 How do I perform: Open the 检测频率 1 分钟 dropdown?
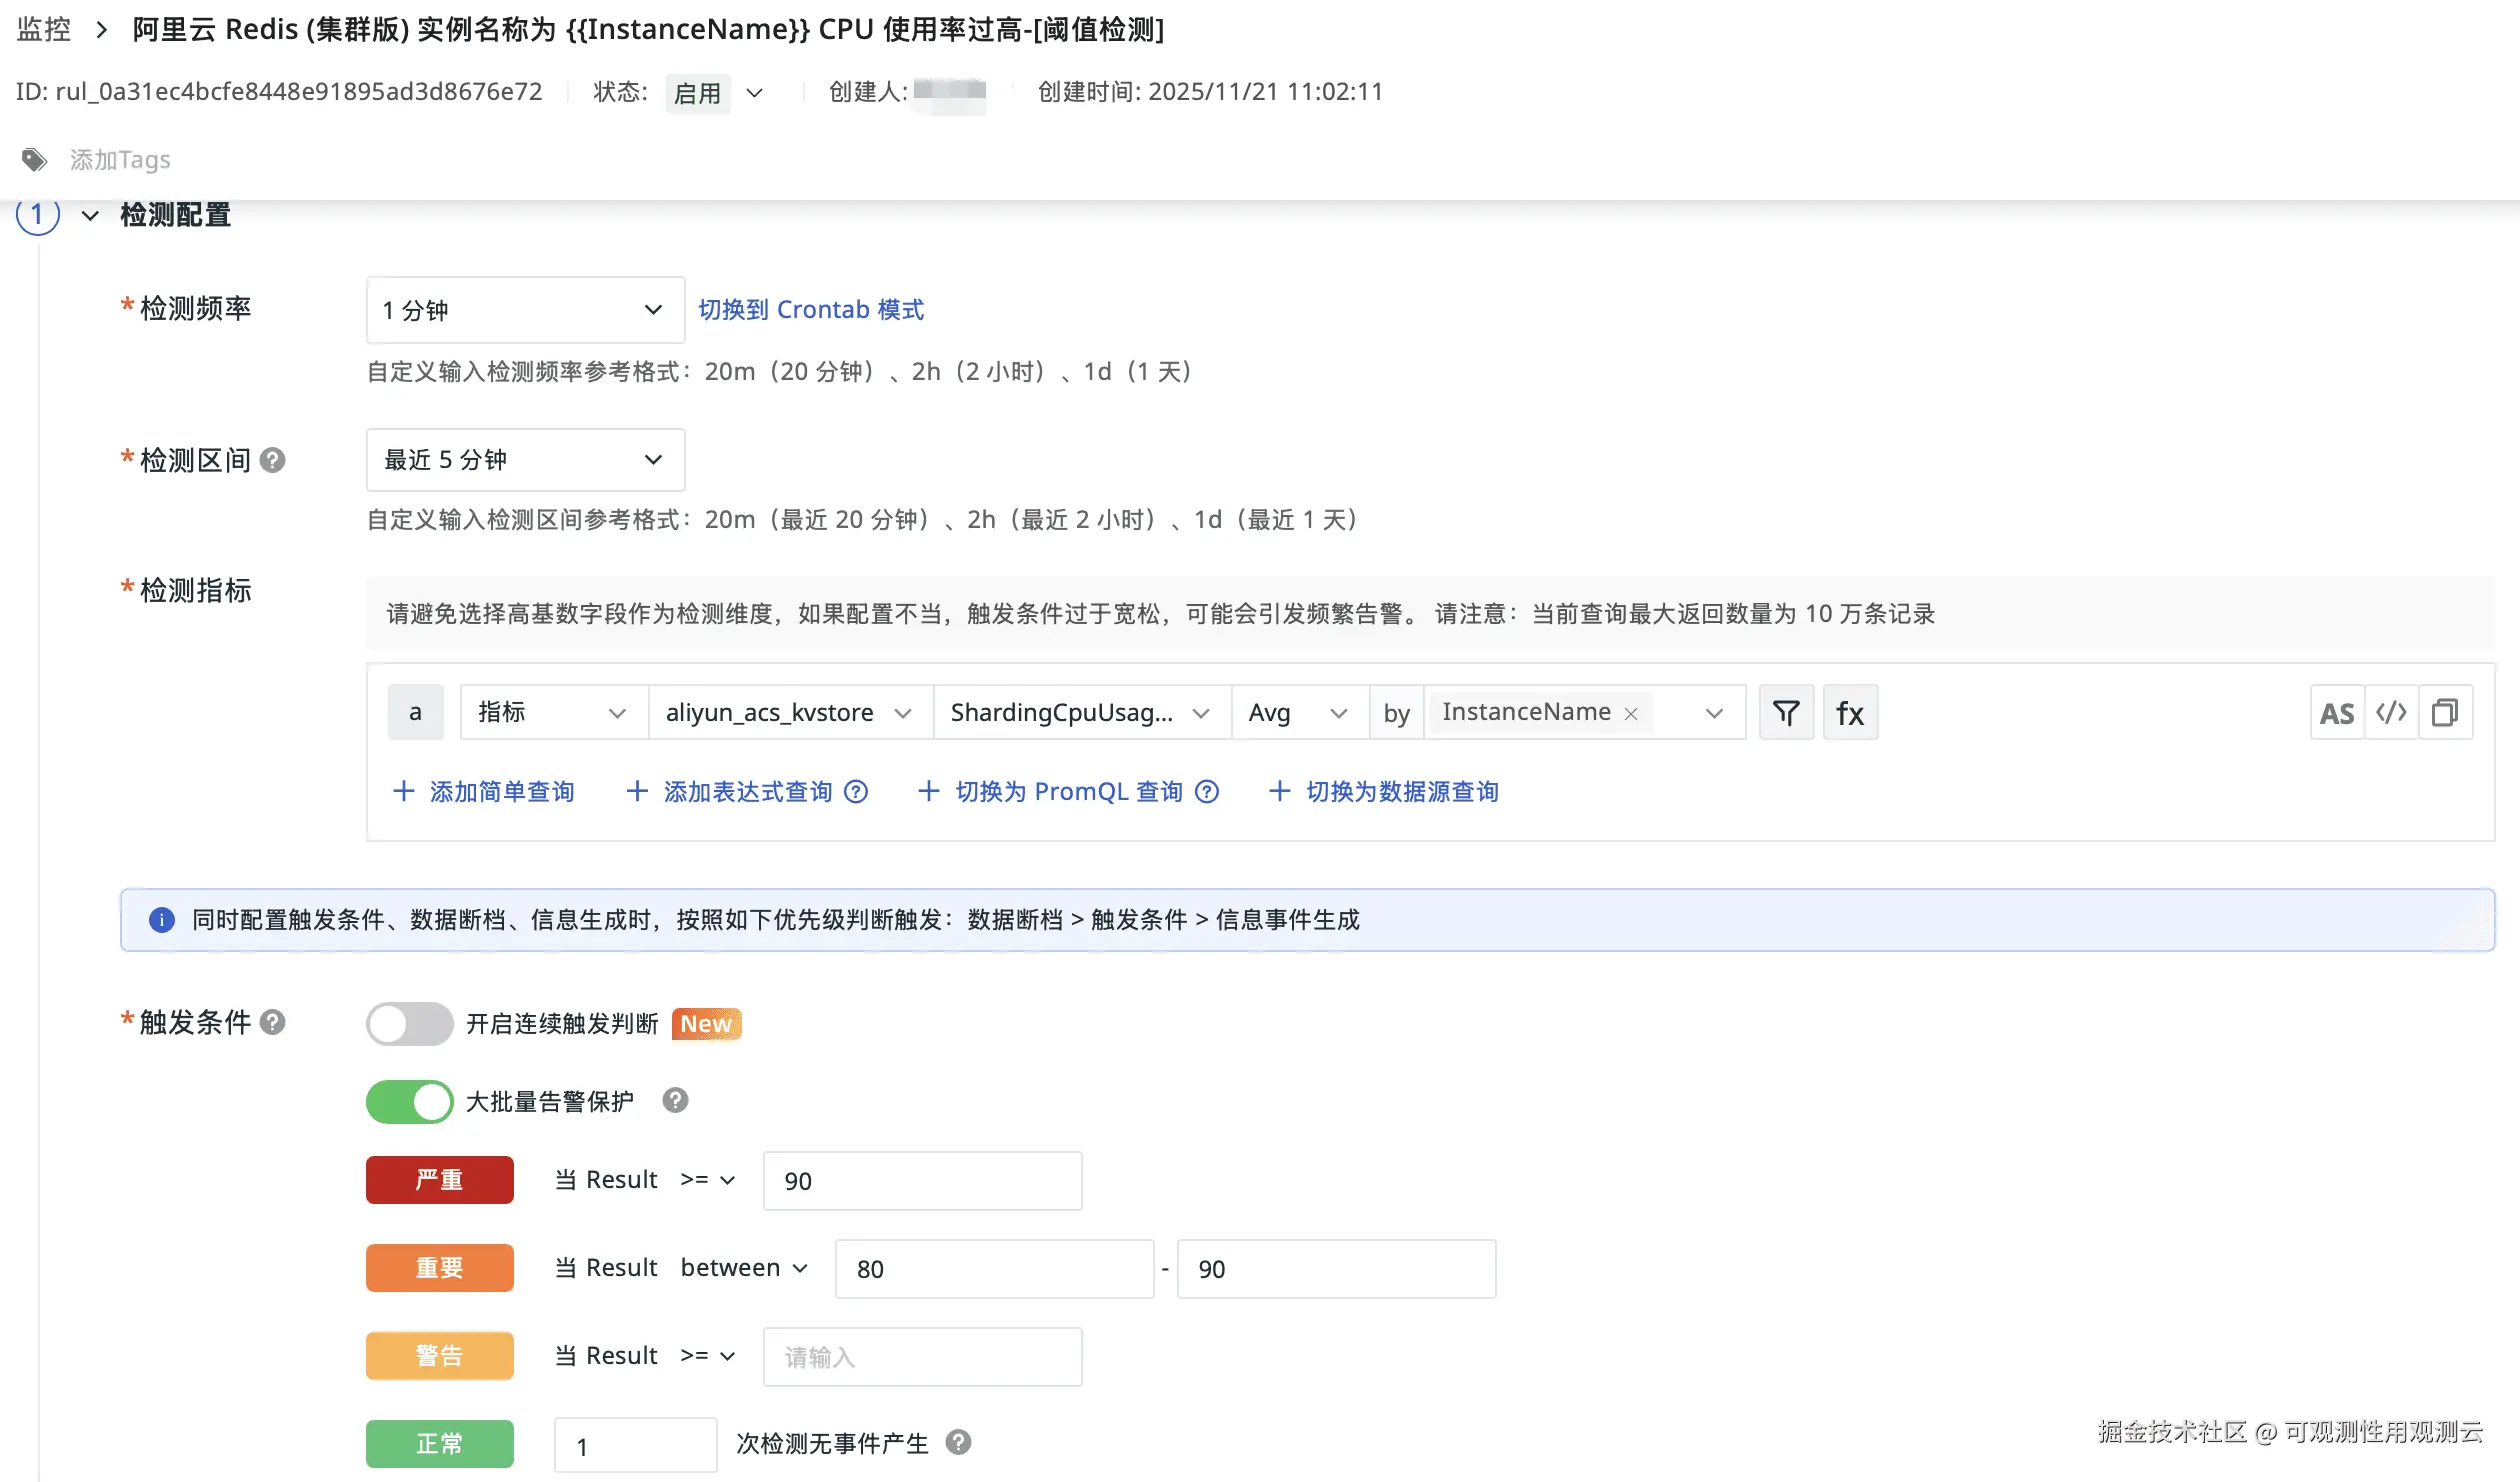(x=525, y=310)
